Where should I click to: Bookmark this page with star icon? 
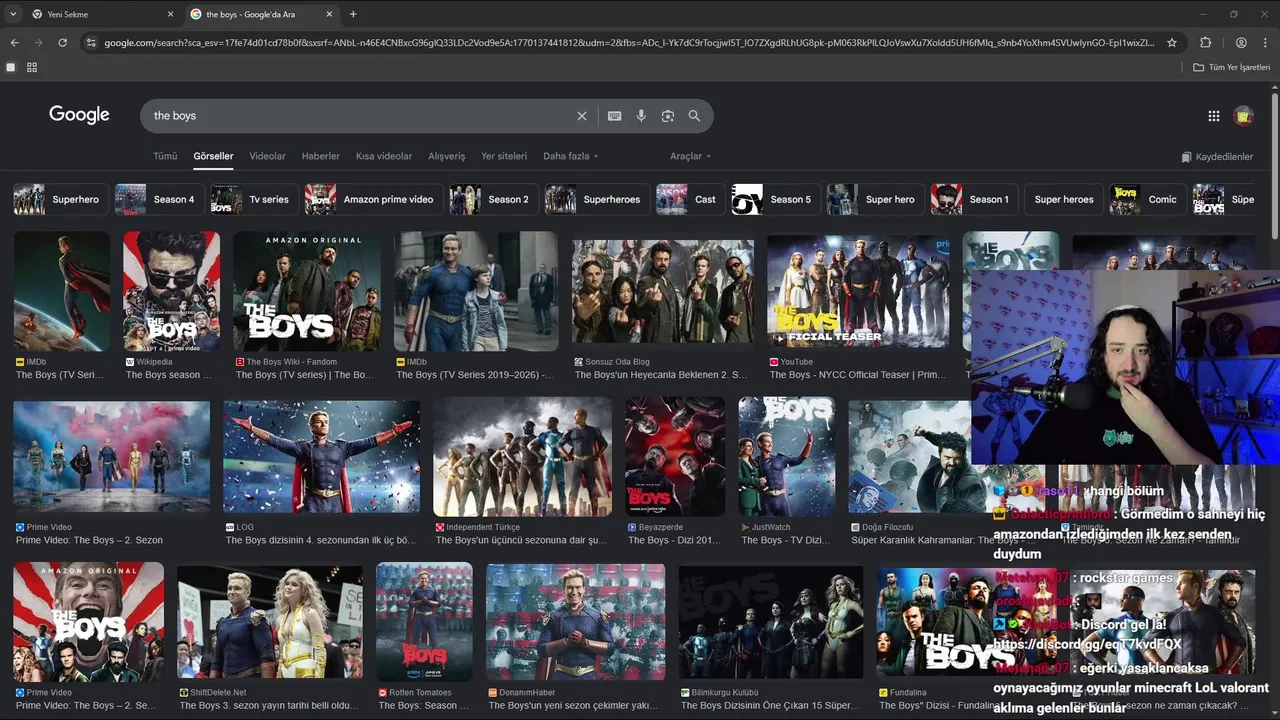1172,43
